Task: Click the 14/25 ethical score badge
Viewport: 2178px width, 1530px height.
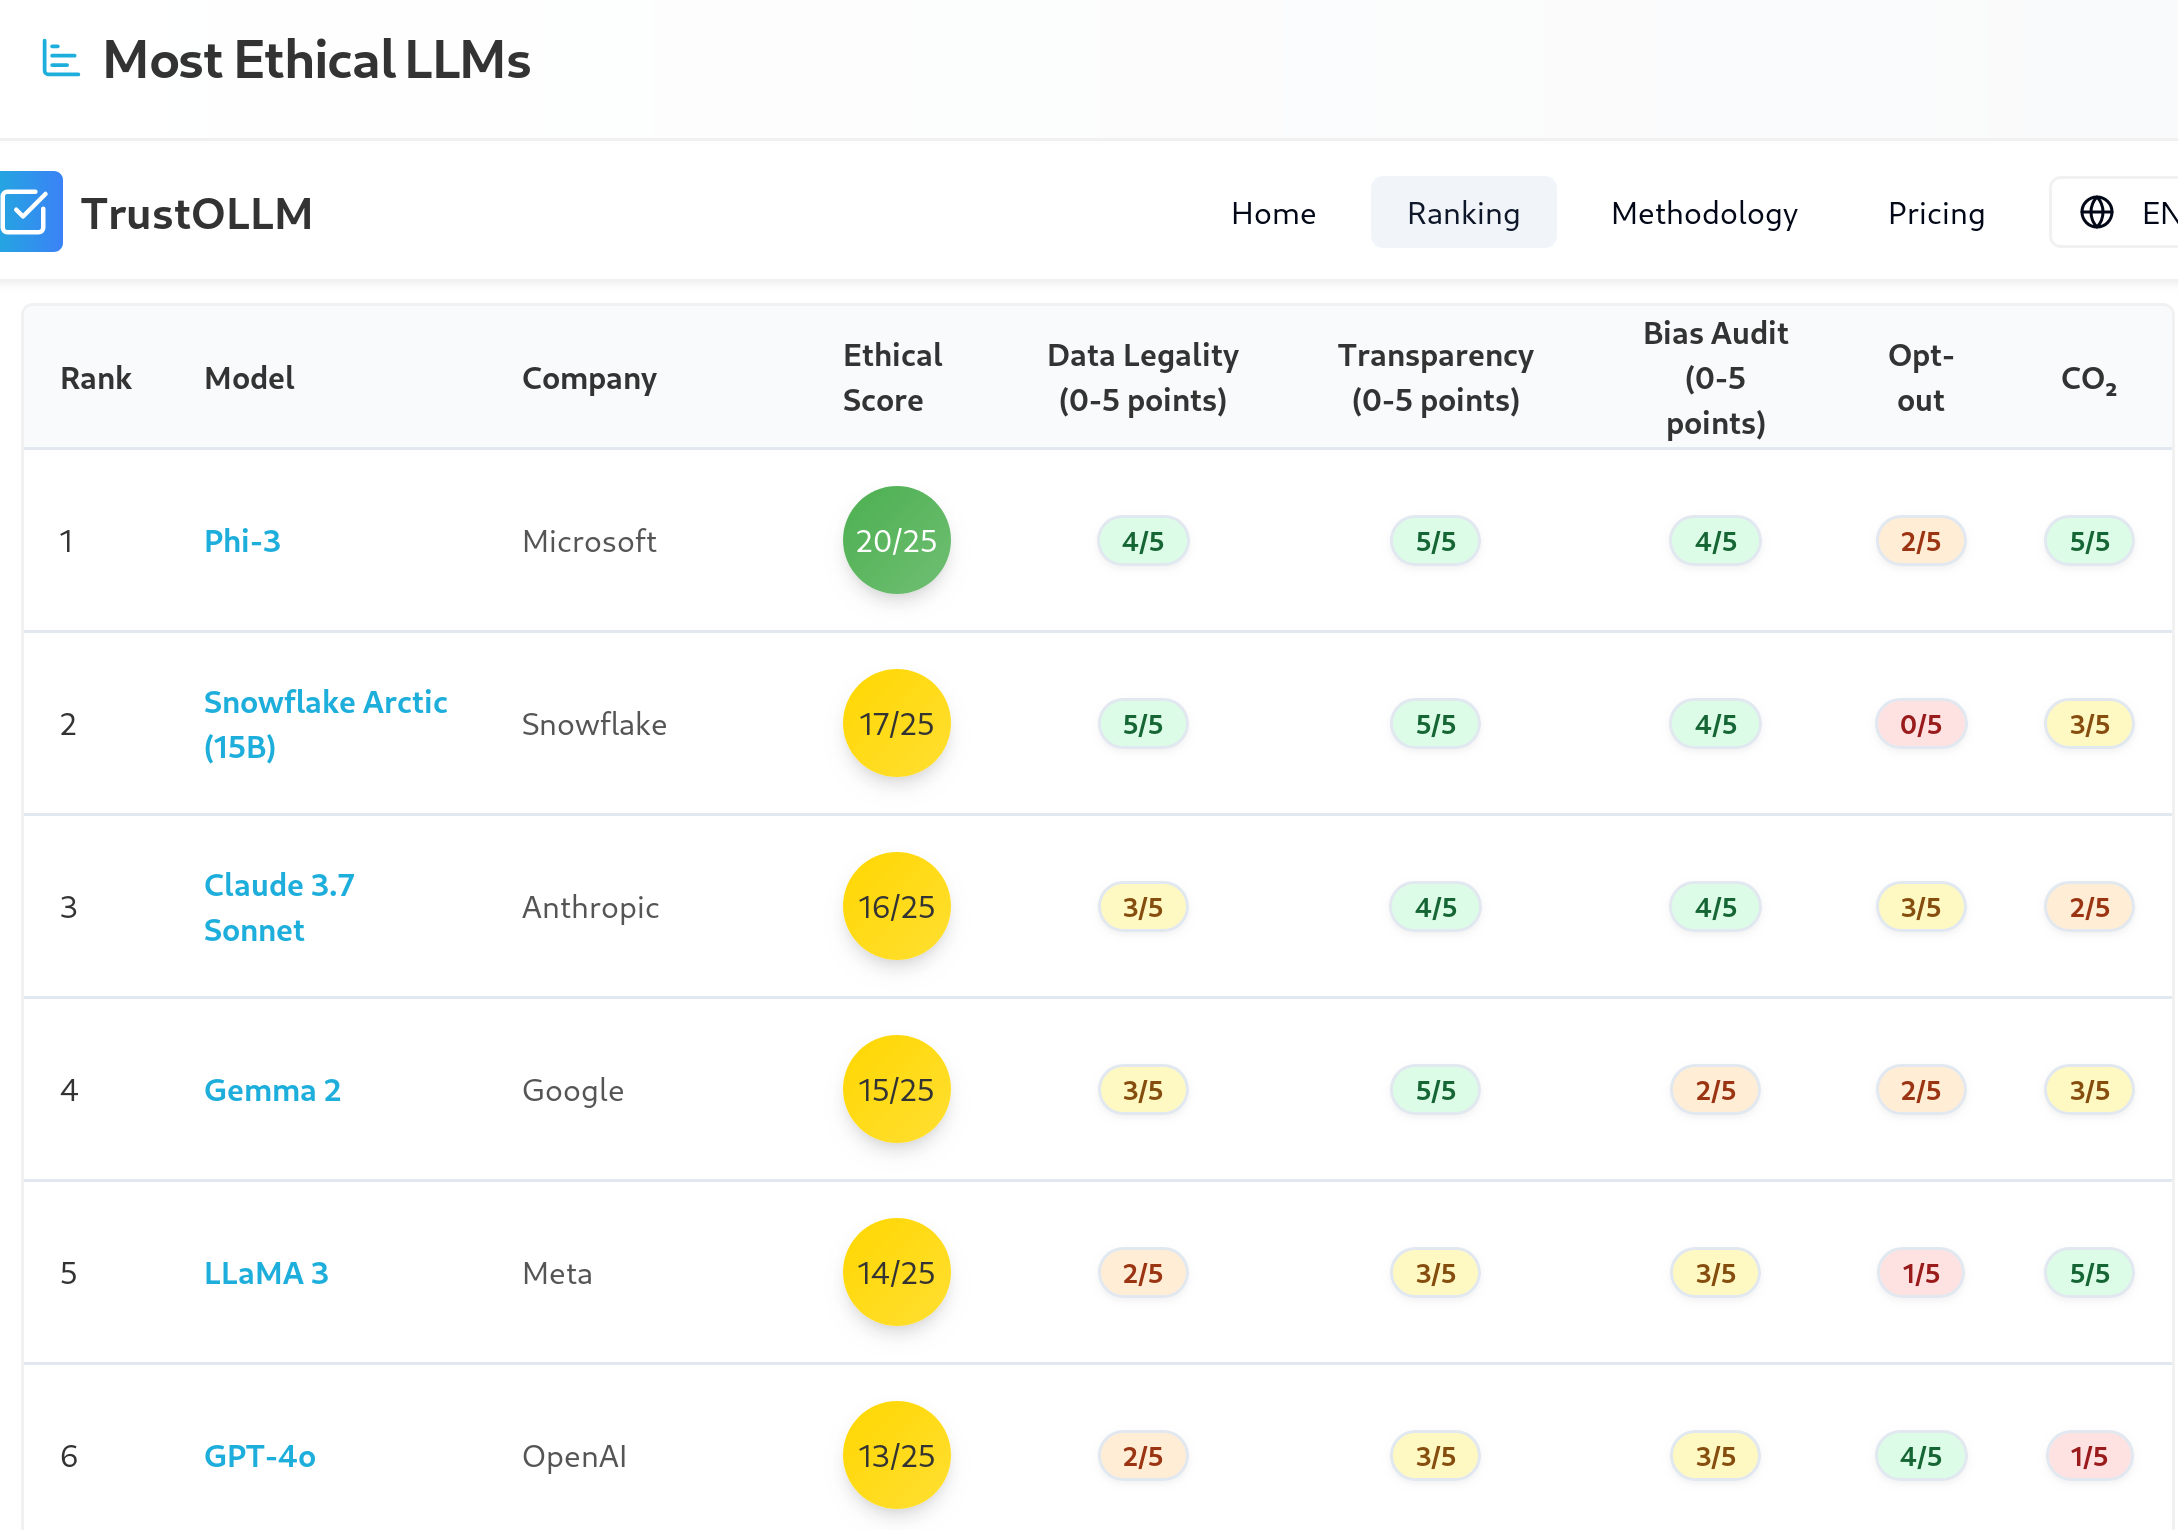Action: point(896,1273)
